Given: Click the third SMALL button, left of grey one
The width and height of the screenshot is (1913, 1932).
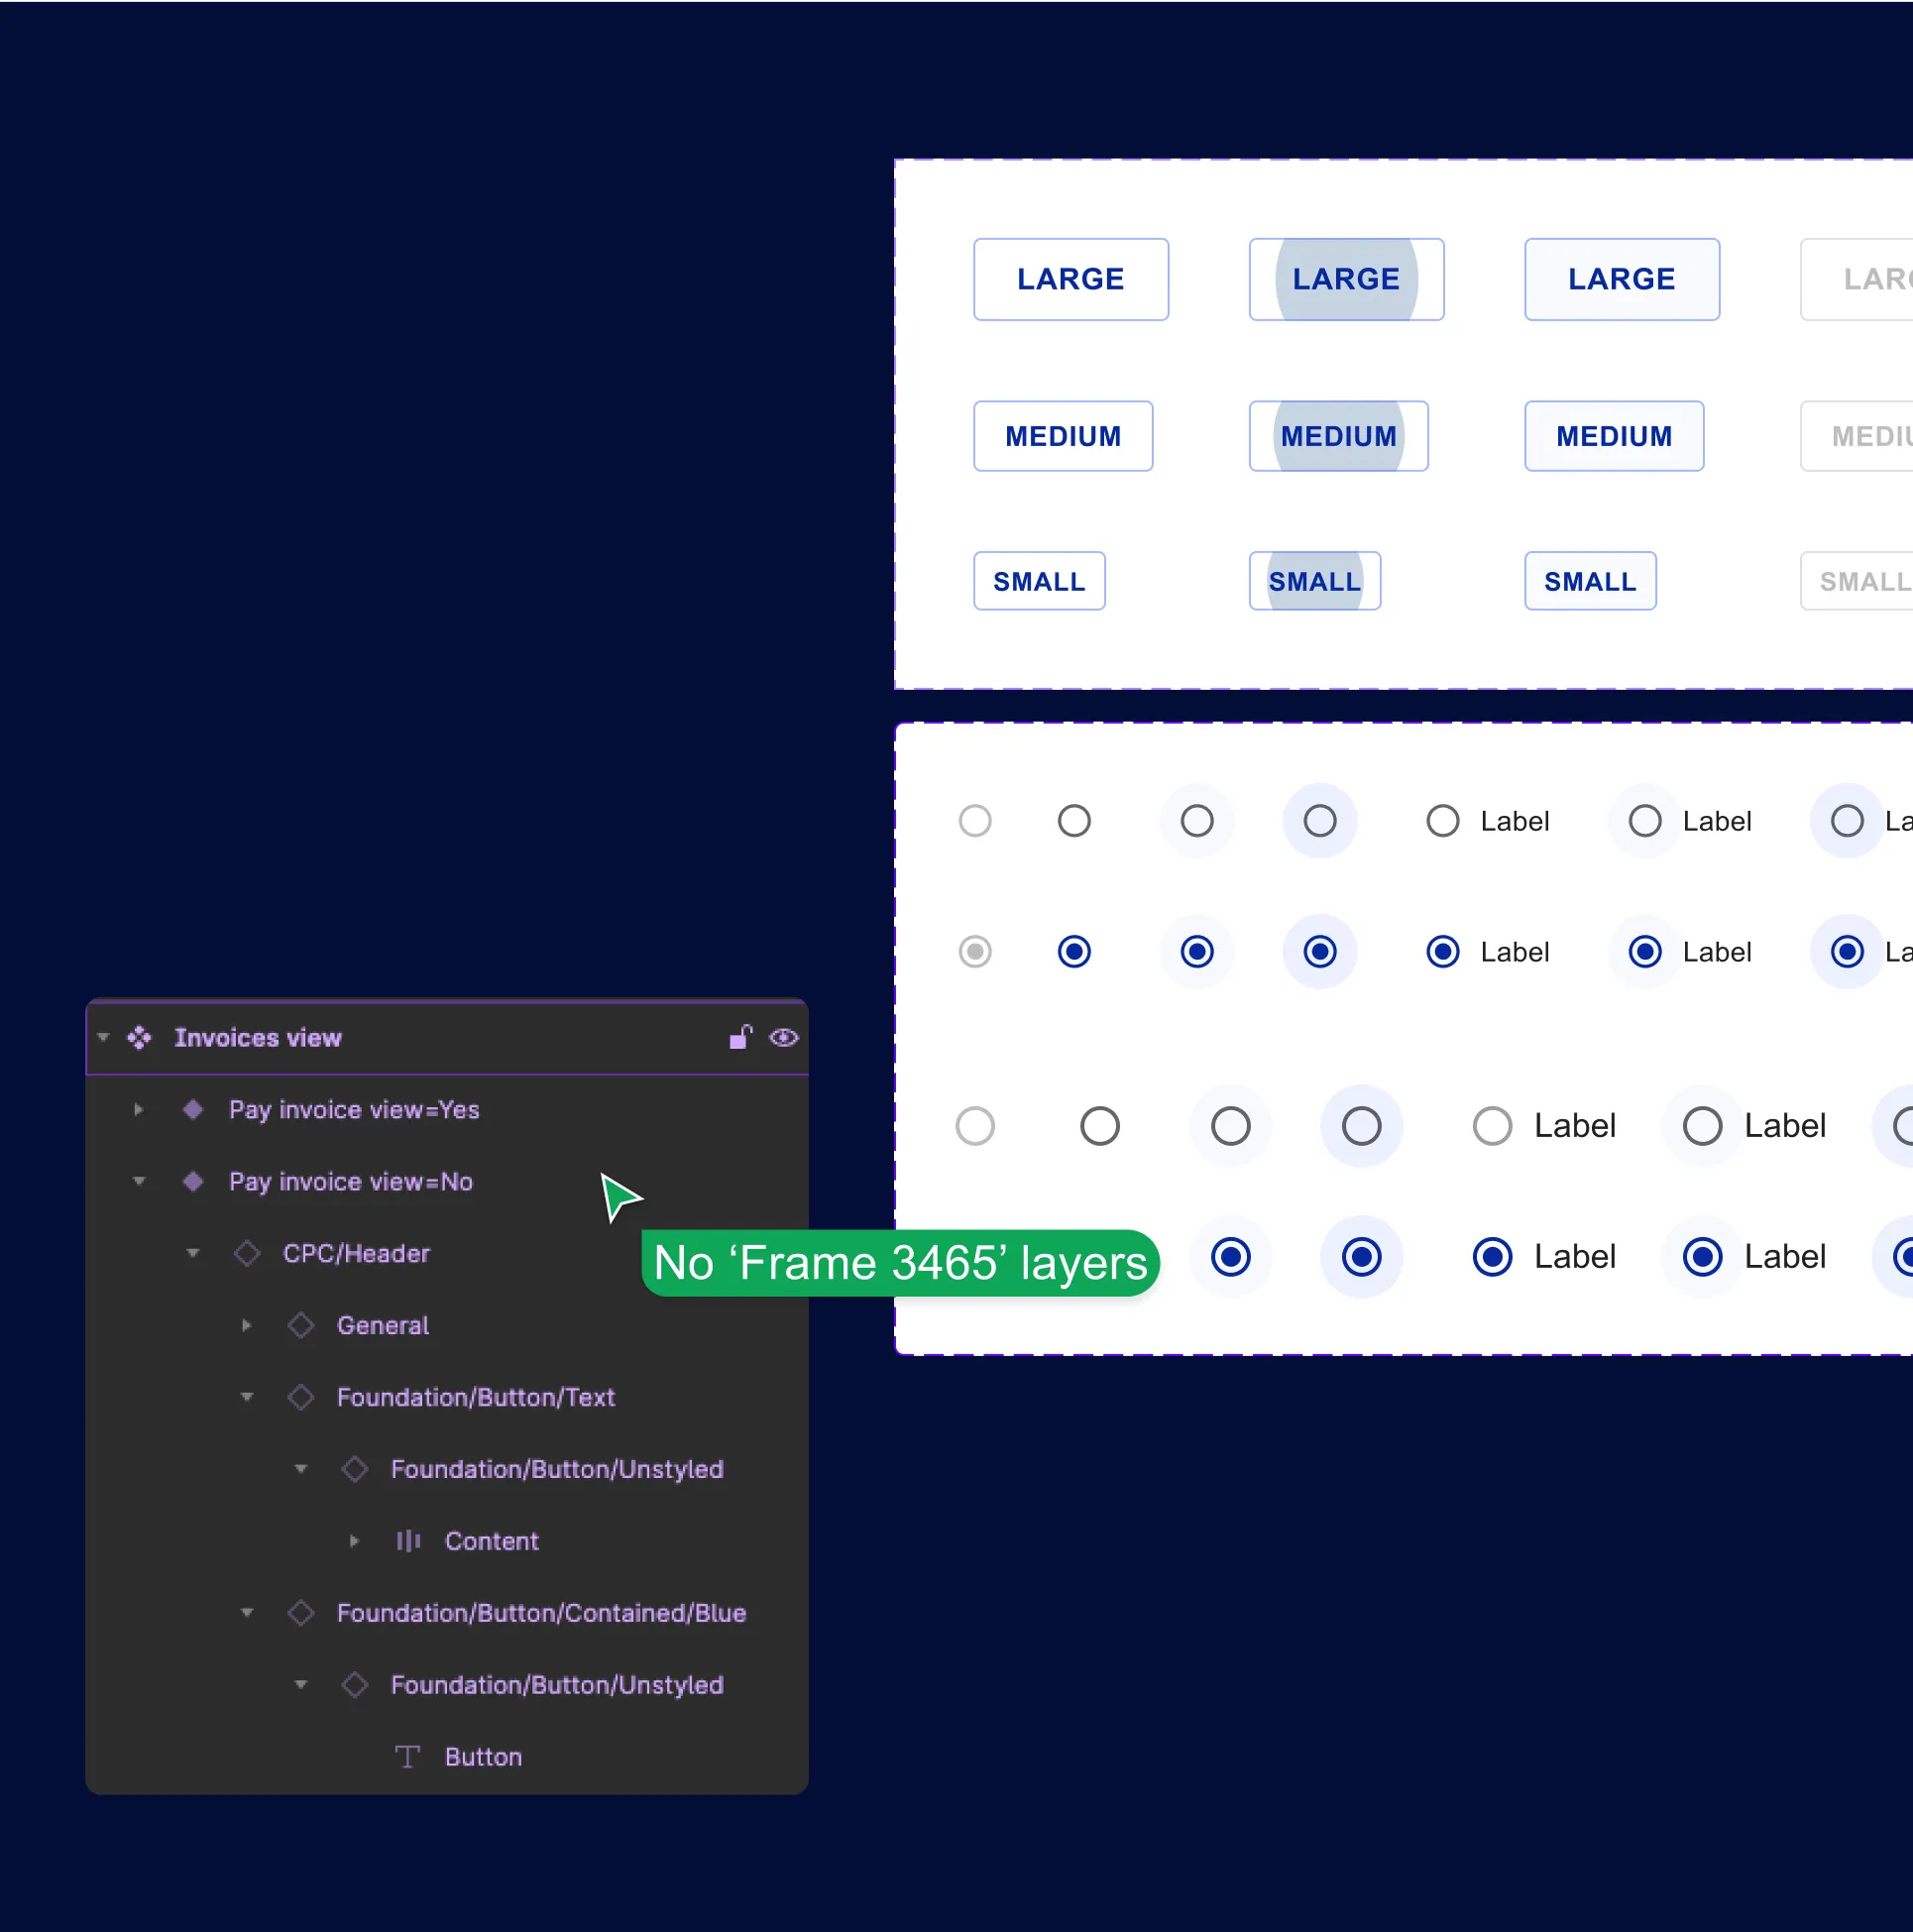Looking at the screenshot, I should [1591, 581].
